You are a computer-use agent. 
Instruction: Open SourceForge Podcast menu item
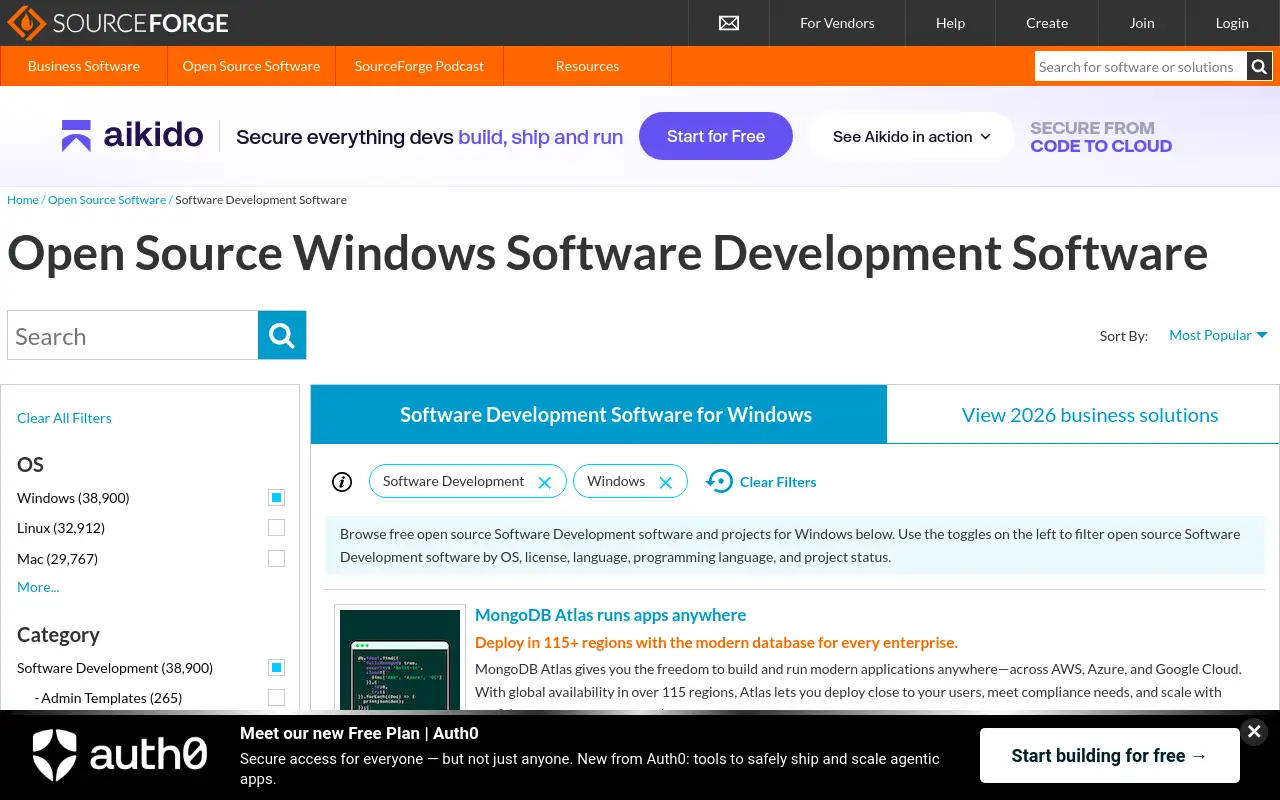tap(419, 66)
